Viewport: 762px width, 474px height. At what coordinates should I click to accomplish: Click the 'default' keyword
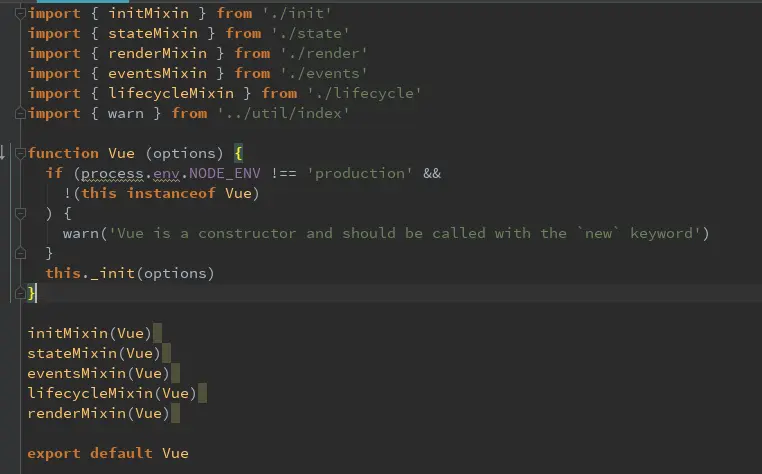pyautogui.click(x=121, y=453)
